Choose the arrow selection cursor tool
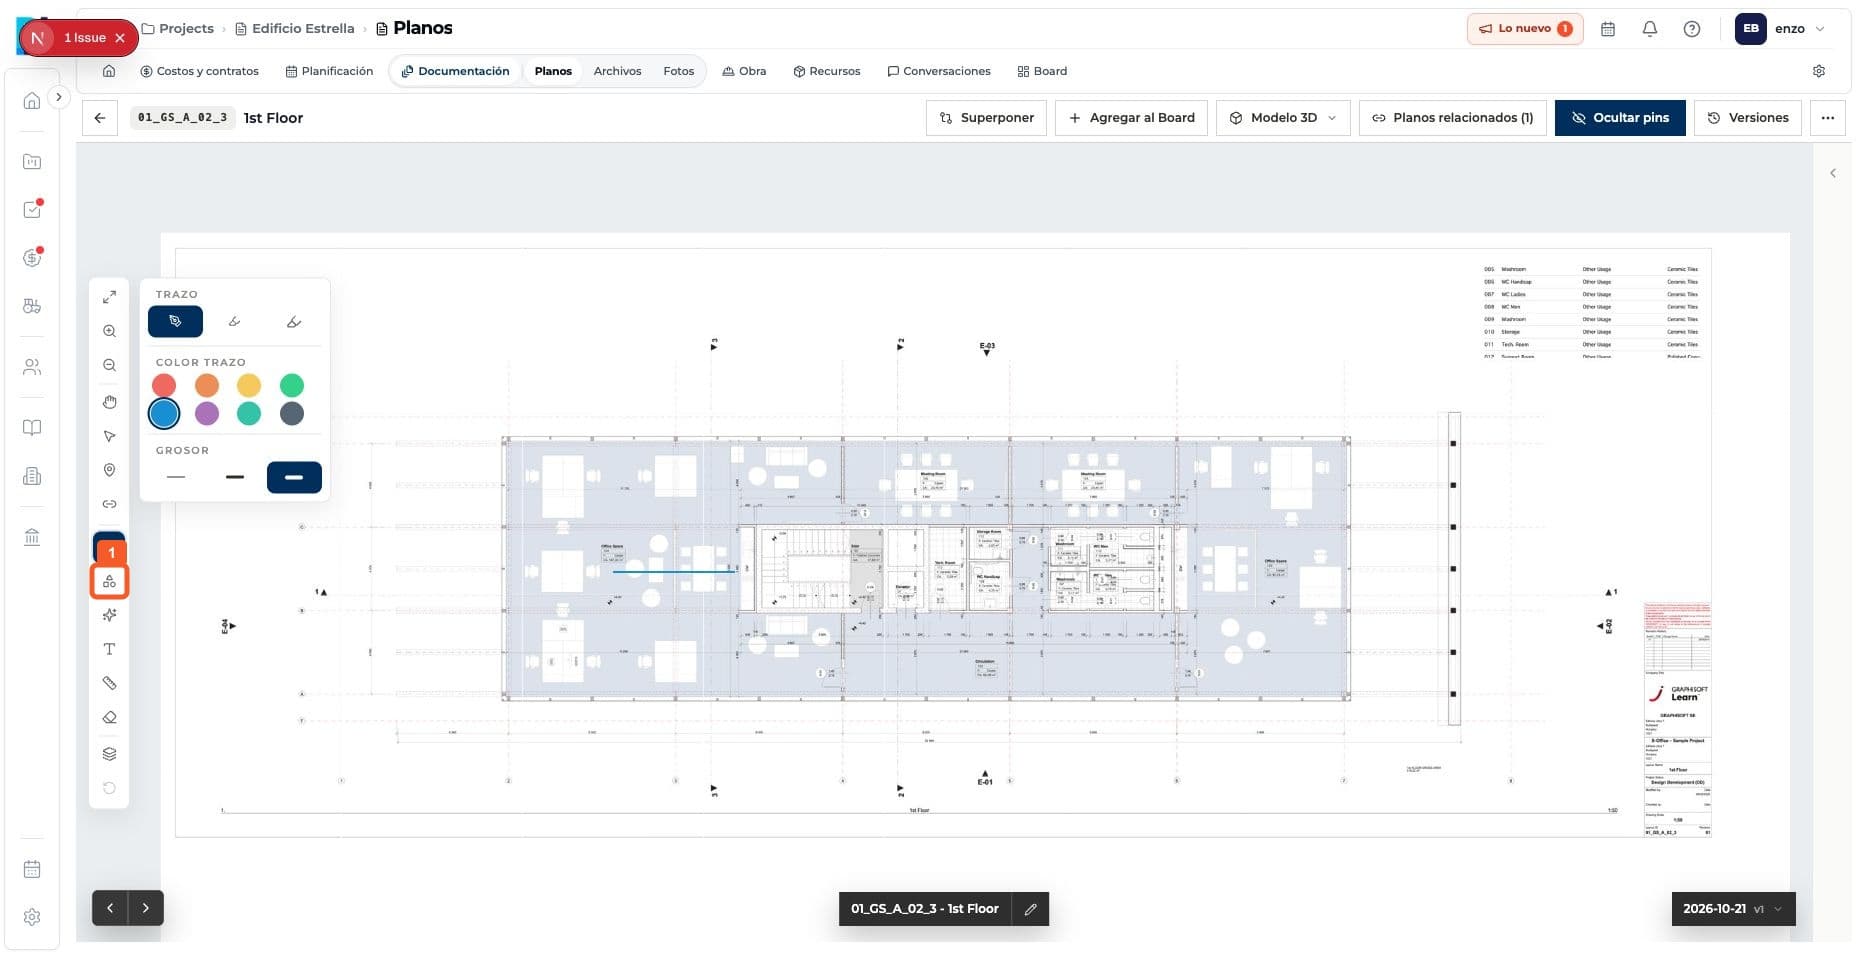The height and width of the screenshot is (954, 1864). pos(109,436)
